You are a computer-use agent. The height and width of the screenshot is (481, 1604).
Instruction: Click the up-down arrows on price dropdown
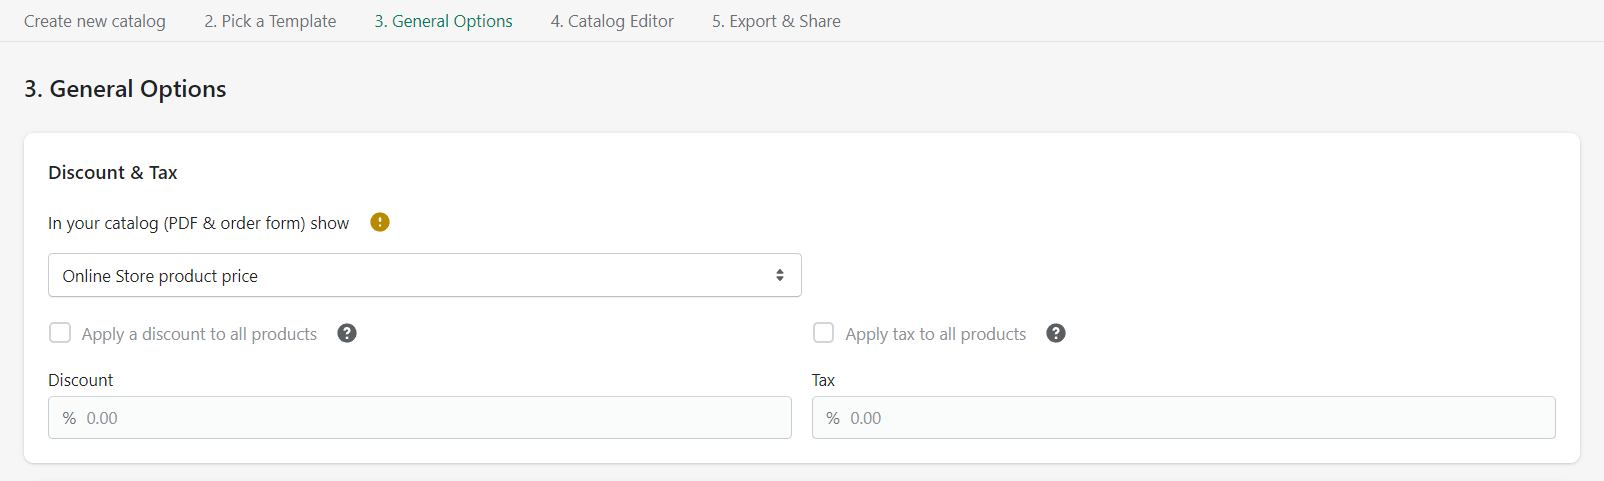point(780,275)
